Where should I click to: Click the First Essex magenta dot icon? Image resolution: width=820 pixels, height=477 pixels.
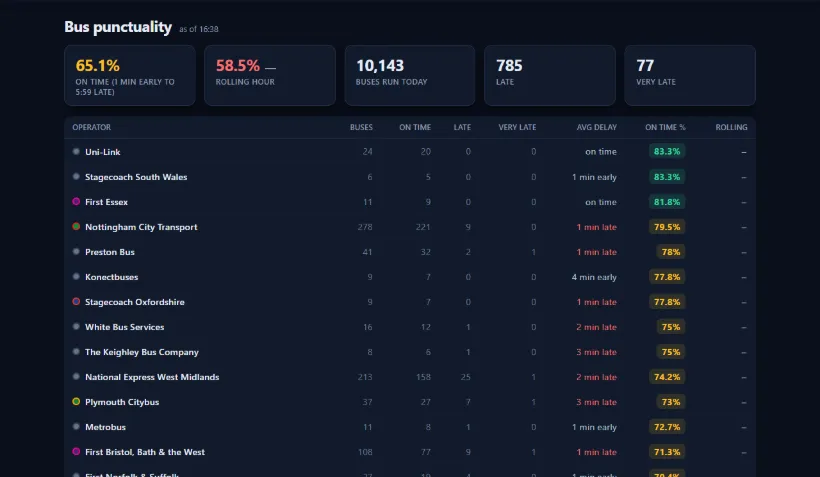click(76, 202)
